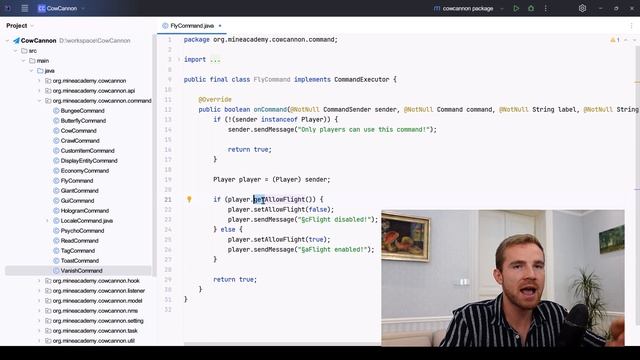The height and width of the screenshot is (360, 640).
Task: Open the cowcannon package run configuration dropdown
Action: tap(468, 8)
